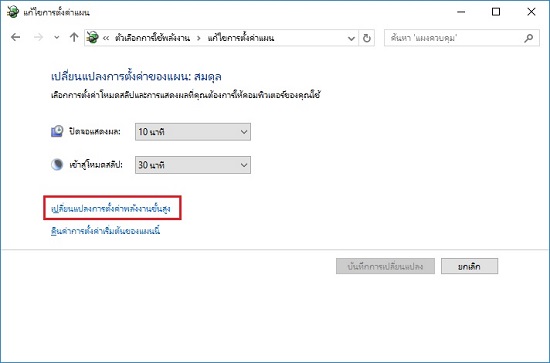
Task: Select ตัวเลือกการใช้พลังงาน breadcrumb in address bar
Action: pos(152,38)
